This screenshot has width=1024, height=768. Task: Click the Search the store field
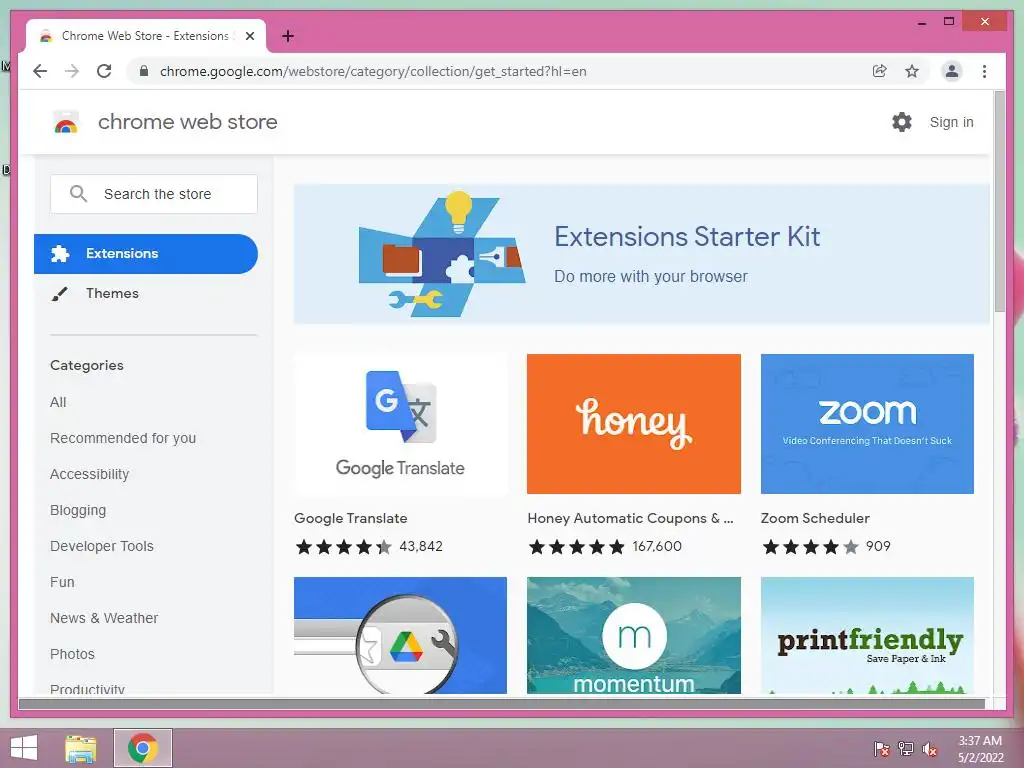click(153, 194)
